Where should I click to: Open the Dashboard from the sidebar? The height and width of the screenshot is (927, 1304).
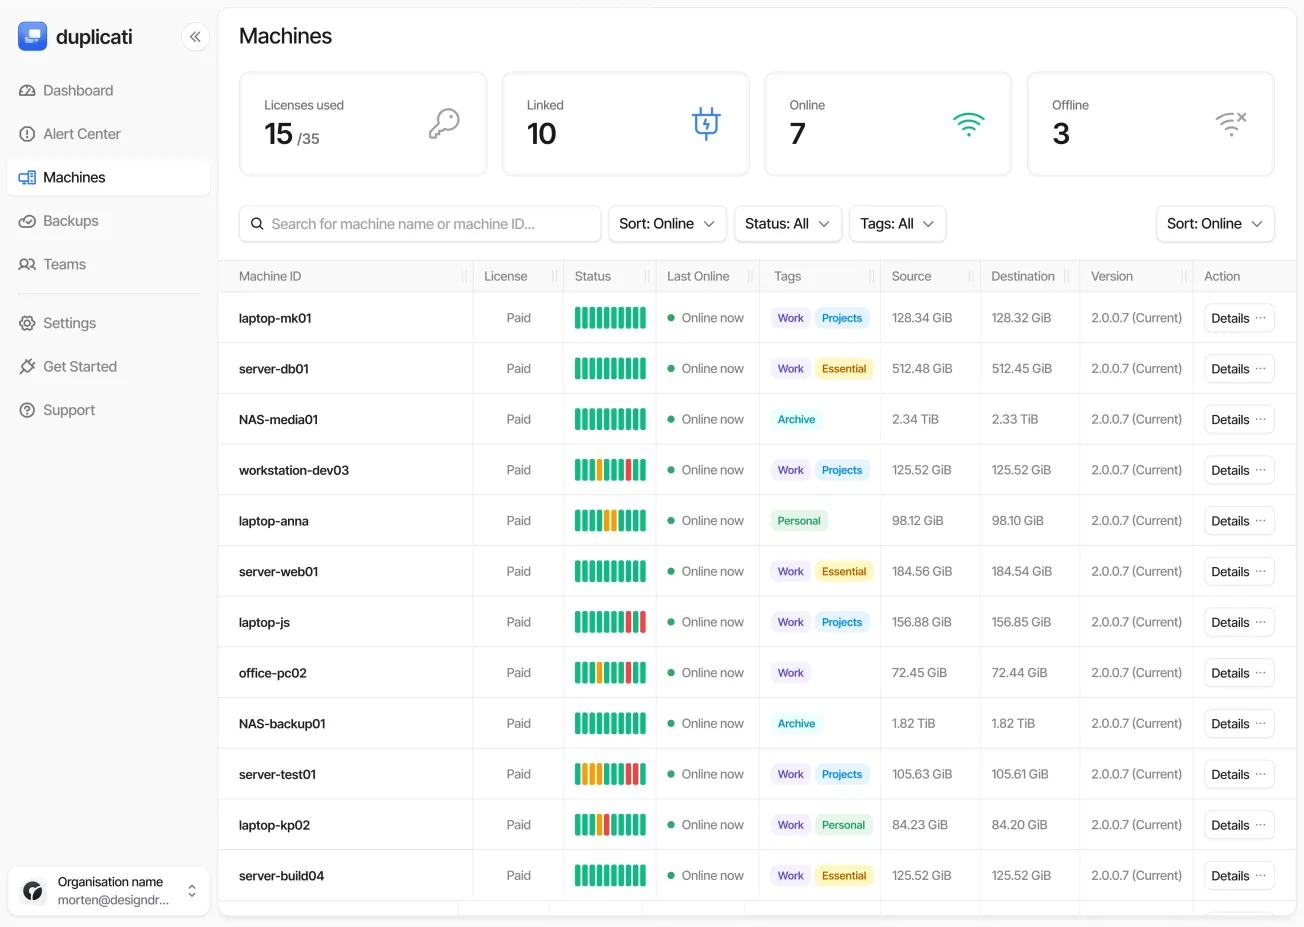77,90
